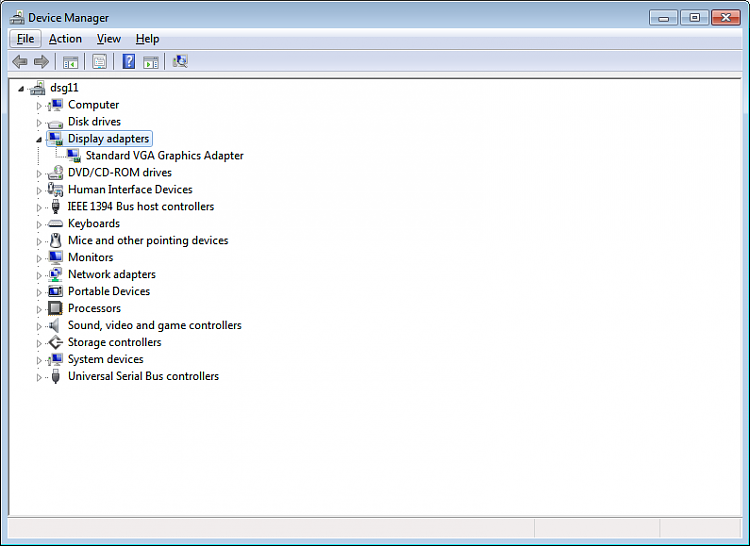
Task: Expand Mice and other pointing devices node
Action: 39,241
